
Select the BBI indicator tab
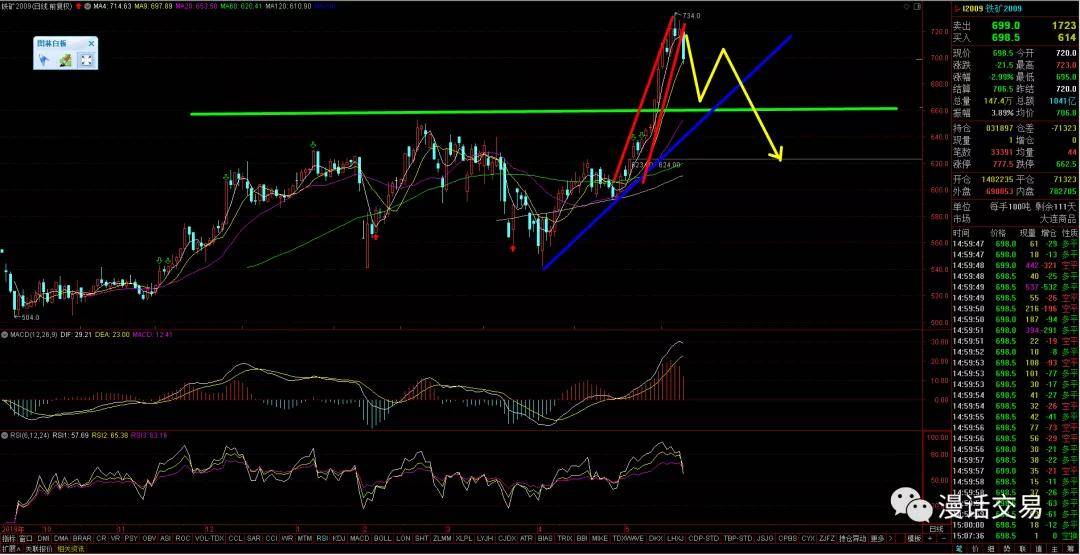[x=582, y=538]
